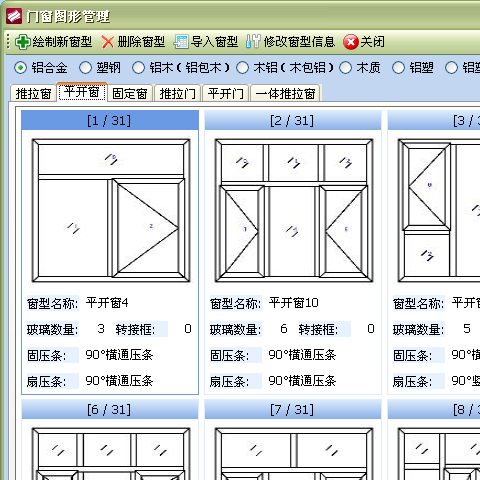Click the 窗型名称 label in card 1
Screen dimensions: 480x480
[53, 304]
